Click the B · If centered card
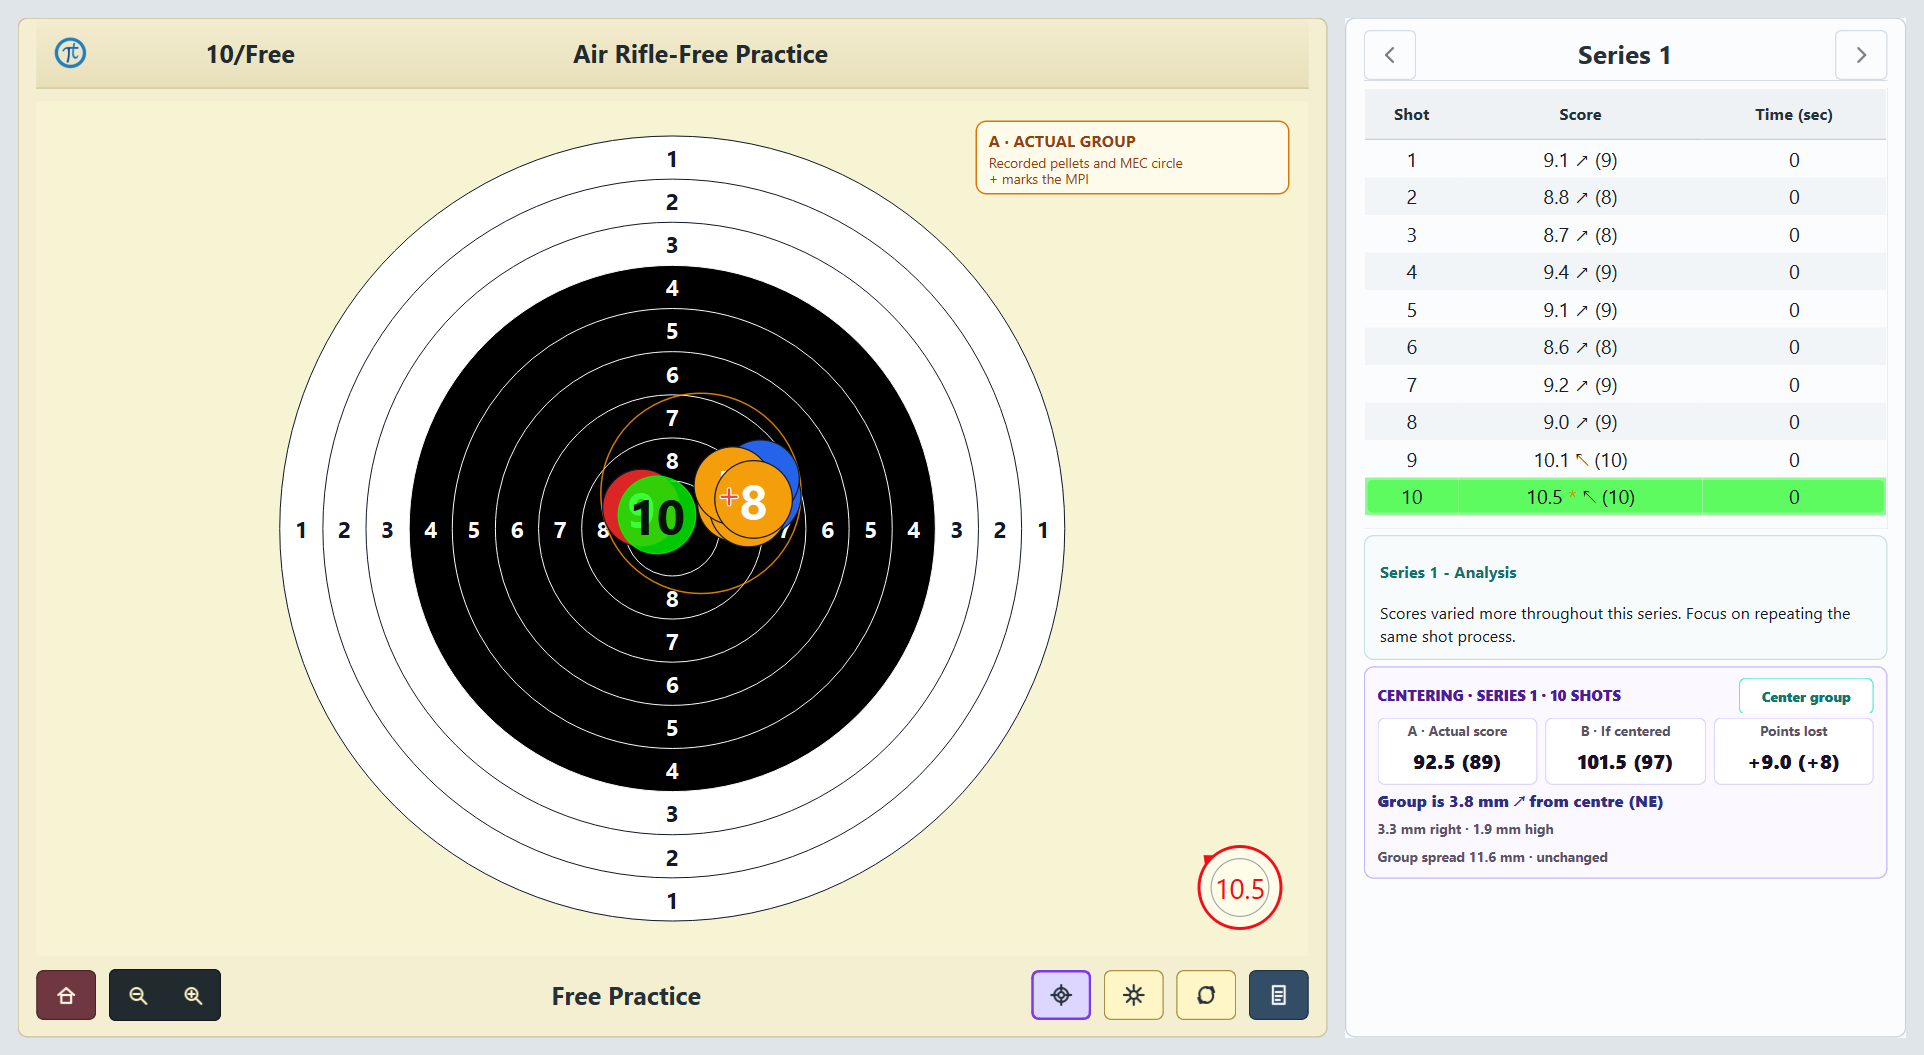 tap(1625, 751)
